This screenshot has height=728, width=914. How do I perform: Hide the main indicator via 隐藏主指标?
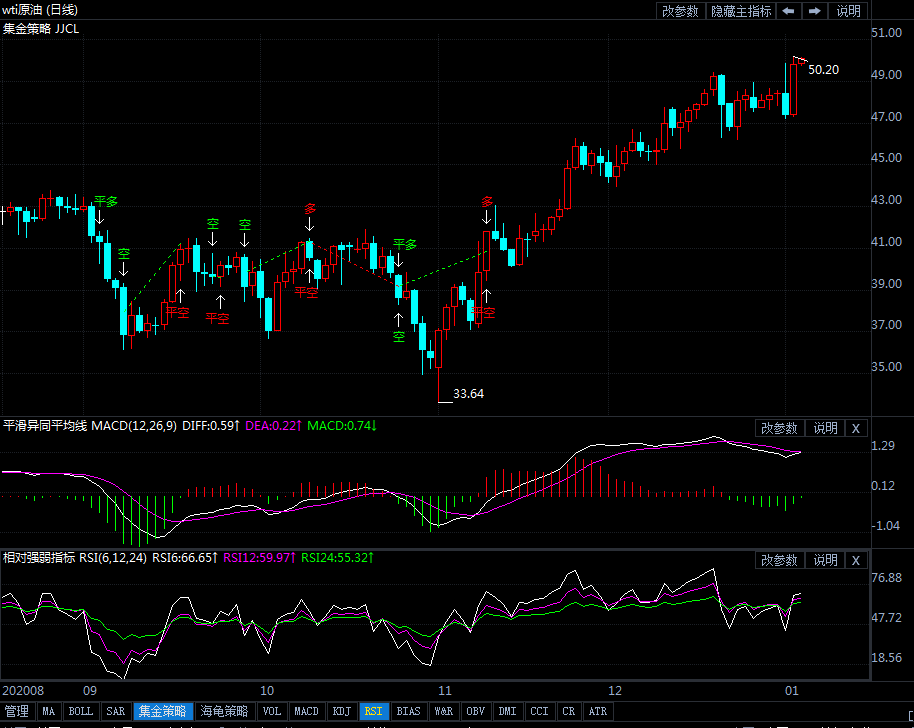[x=741, y=11]
